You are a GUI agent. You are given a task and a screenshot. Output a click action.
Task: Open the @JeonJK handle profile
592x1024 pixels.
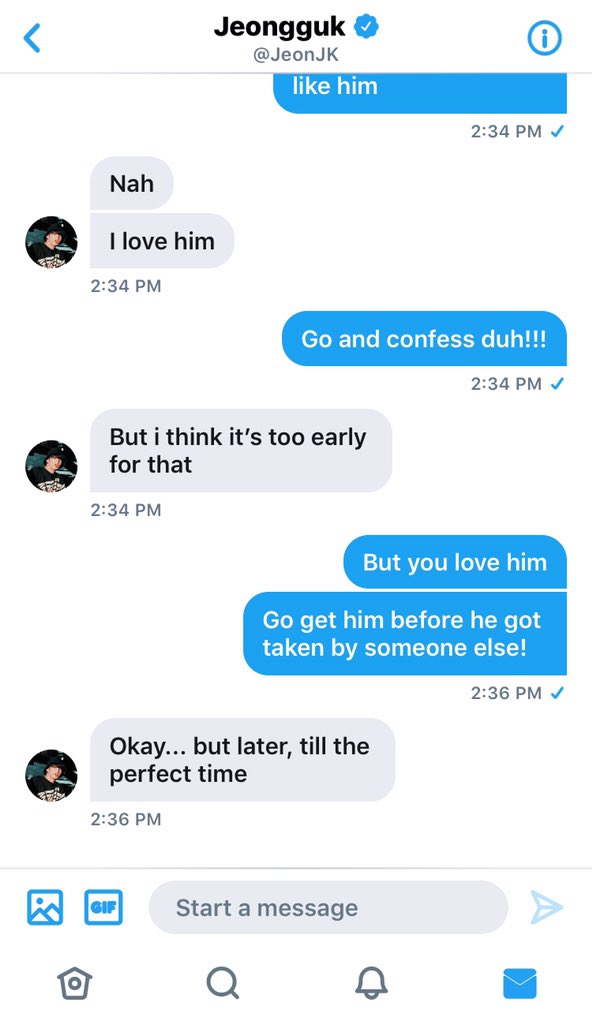(296, 54)
